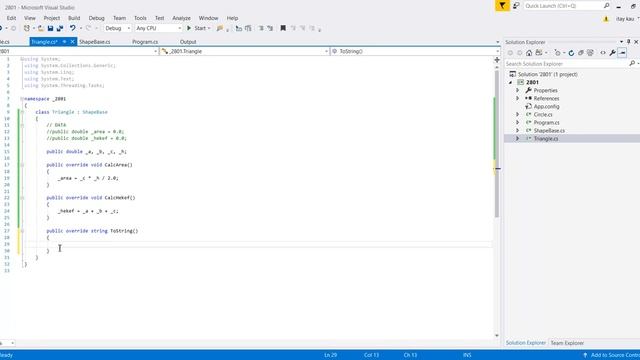Click the New Project toolbar icon
Viewport: 640px width, 360px height.
[x=27, y=28]
